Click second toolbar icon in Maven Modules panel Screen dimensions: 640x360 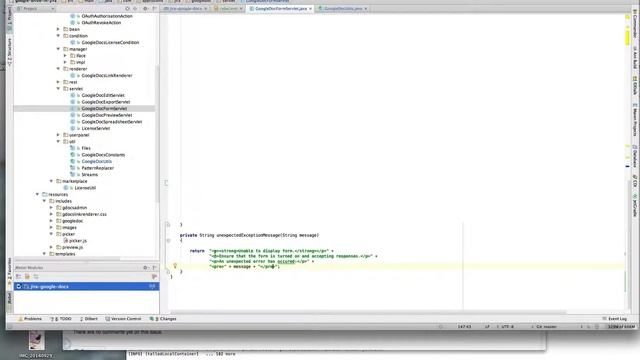tap(27, 277)
